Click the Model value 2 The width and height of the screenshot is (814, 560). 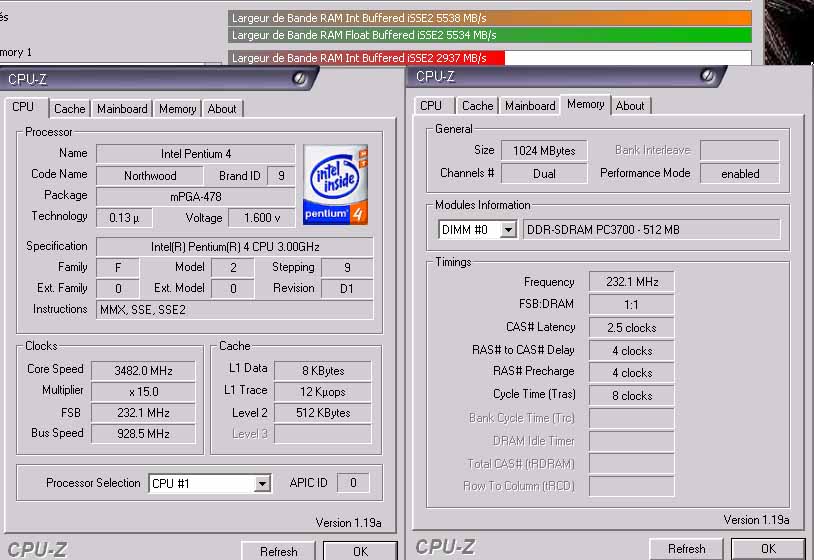coord(233,268)
